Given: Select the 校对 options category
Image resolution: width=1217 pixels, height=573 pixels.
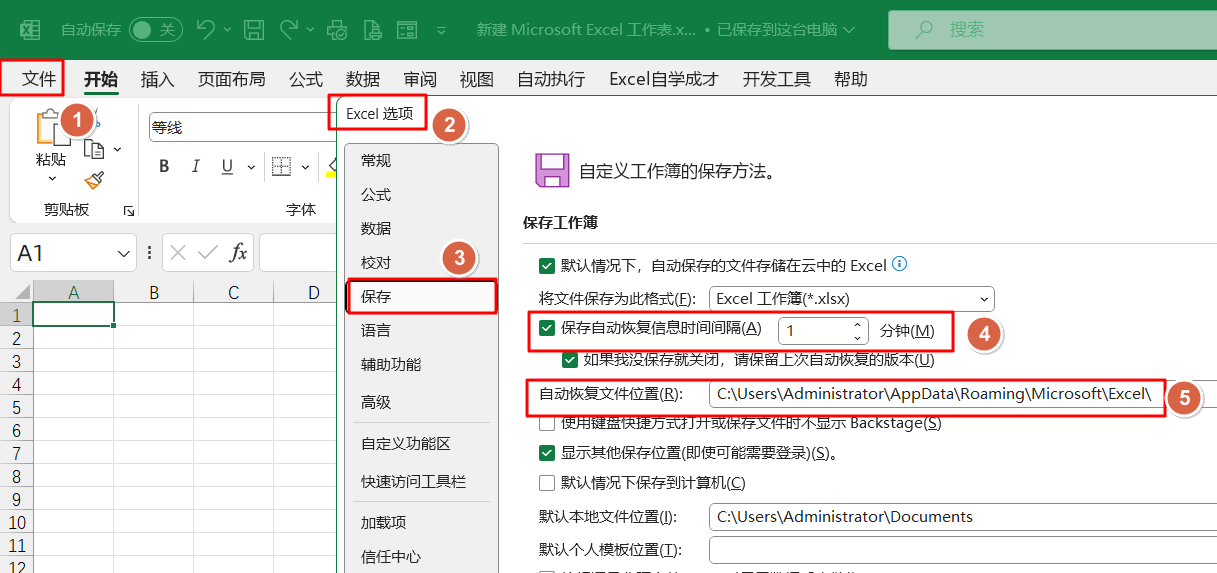Looking at the screenshot, I should coord(421,263).
